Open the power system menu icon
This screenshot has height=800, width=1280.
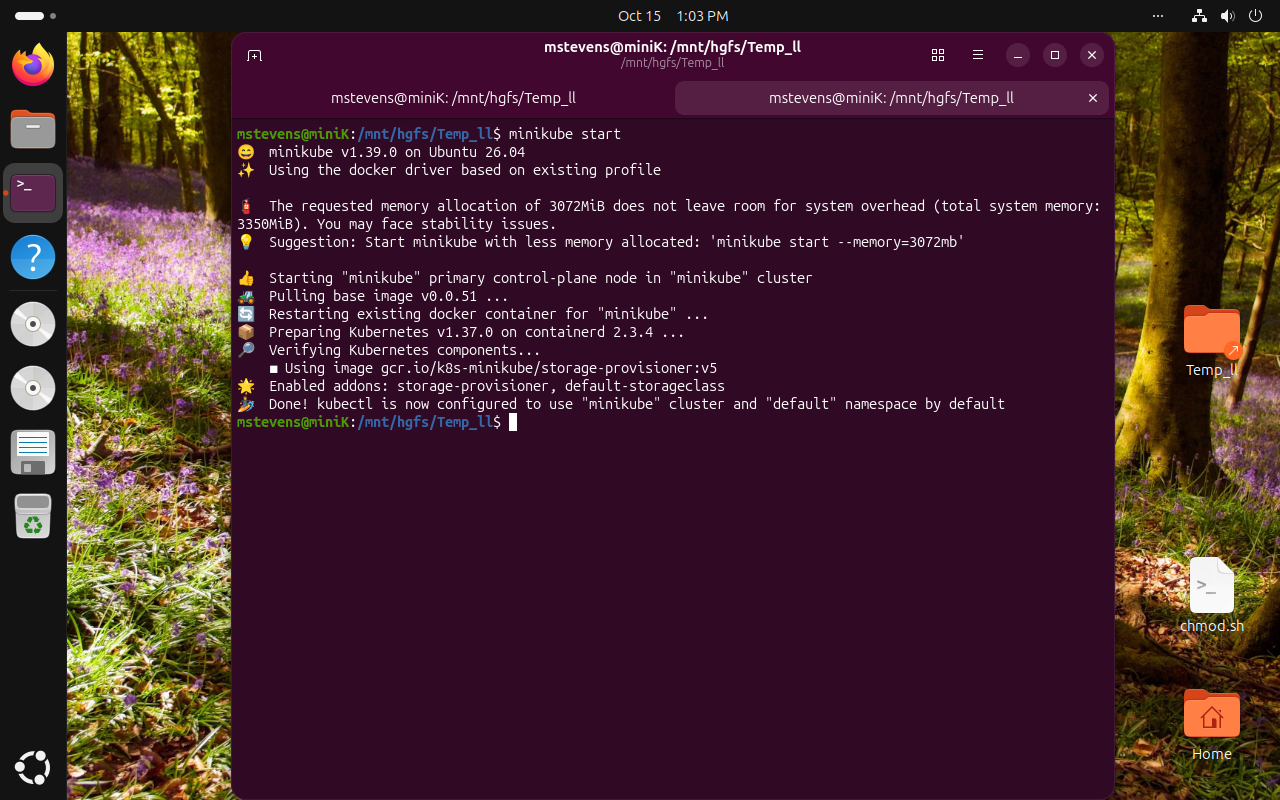[1256, 16]
